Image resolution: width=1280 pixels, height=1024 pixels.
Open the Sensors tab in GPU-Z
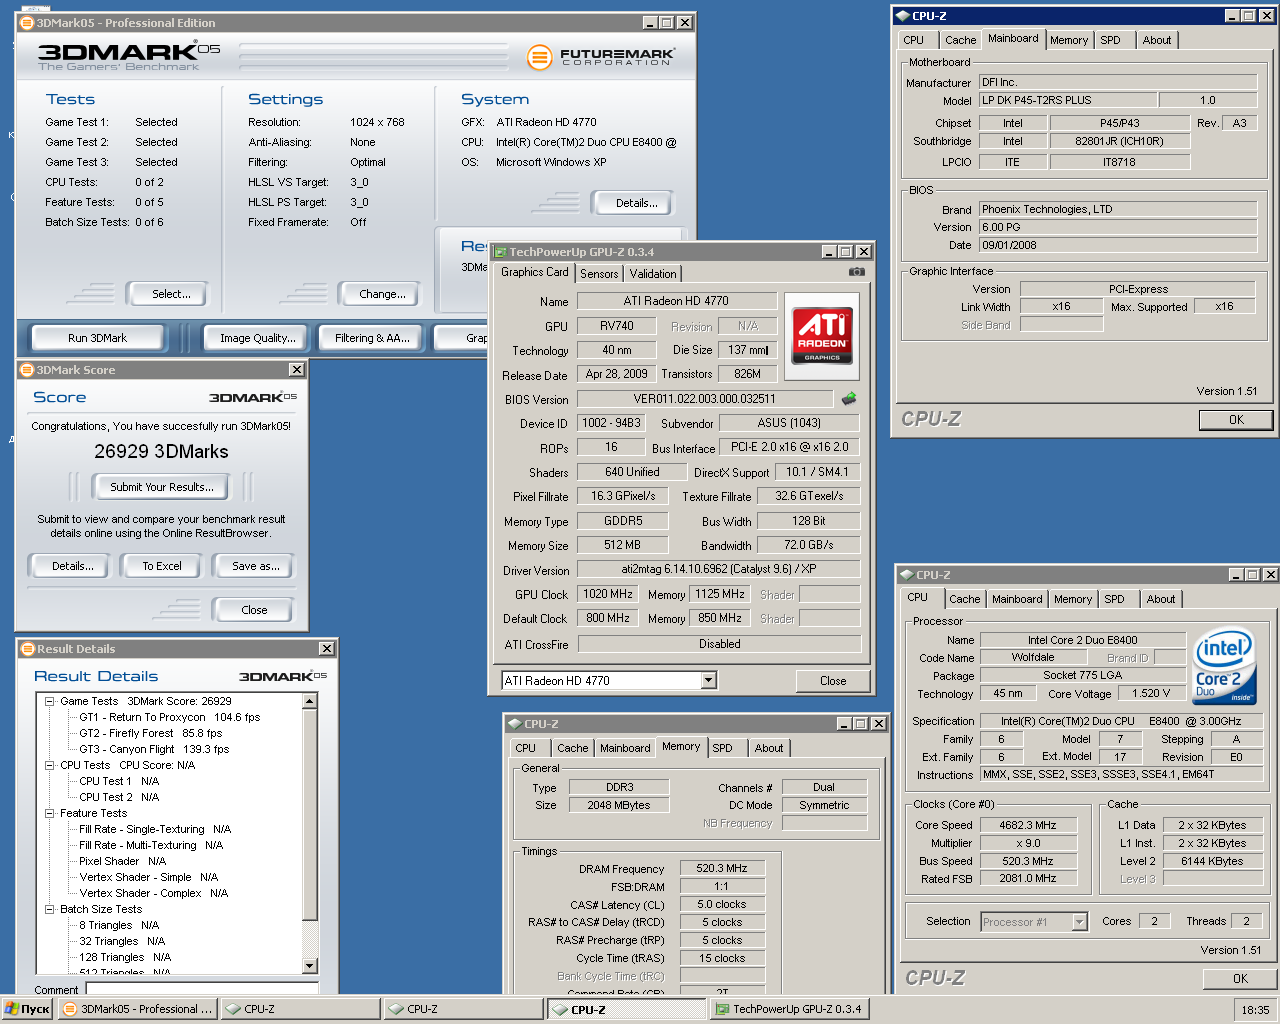pos(599,274)
